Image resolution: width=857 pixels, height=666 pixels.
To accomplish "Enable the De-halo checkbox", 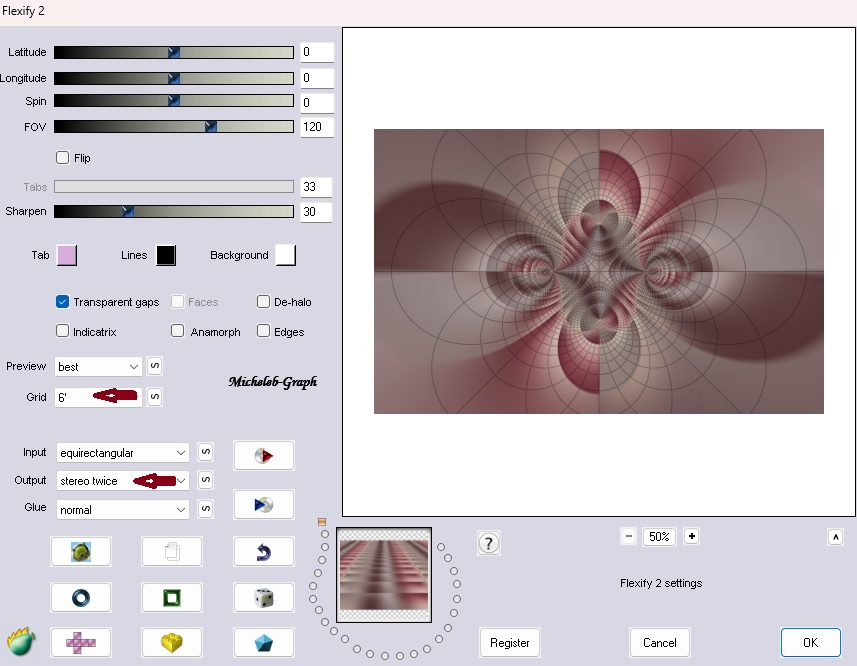I will pyautogui.click(x=264, y=302).
